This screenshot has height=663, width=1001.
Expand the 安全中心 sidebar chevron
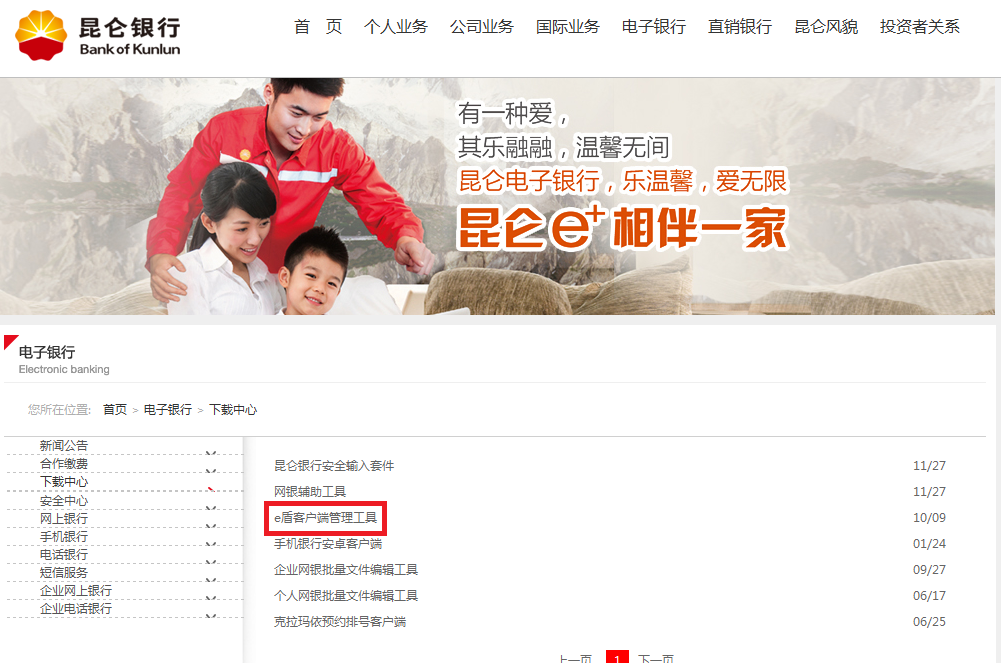click(x=210, y=507)
